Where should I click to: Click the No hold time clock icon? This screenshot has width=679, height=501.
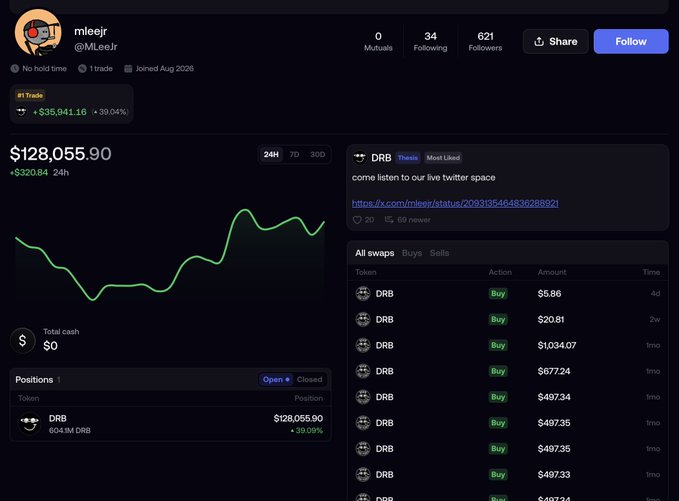tap(15, 68)
